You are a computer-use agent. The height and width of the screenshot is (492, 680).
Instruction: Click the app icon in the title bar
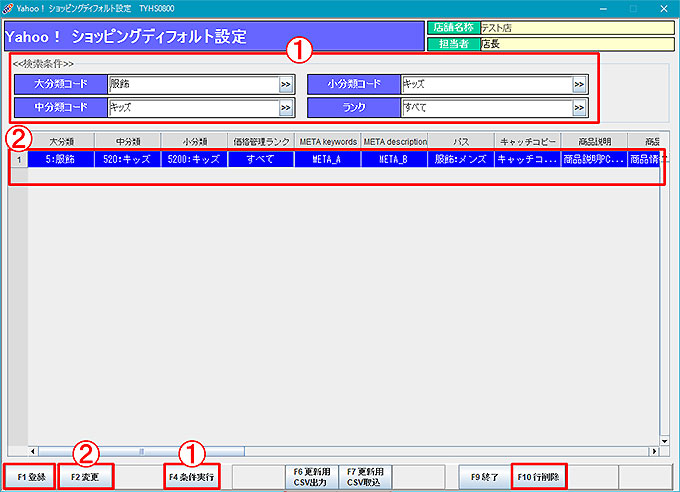8,8
